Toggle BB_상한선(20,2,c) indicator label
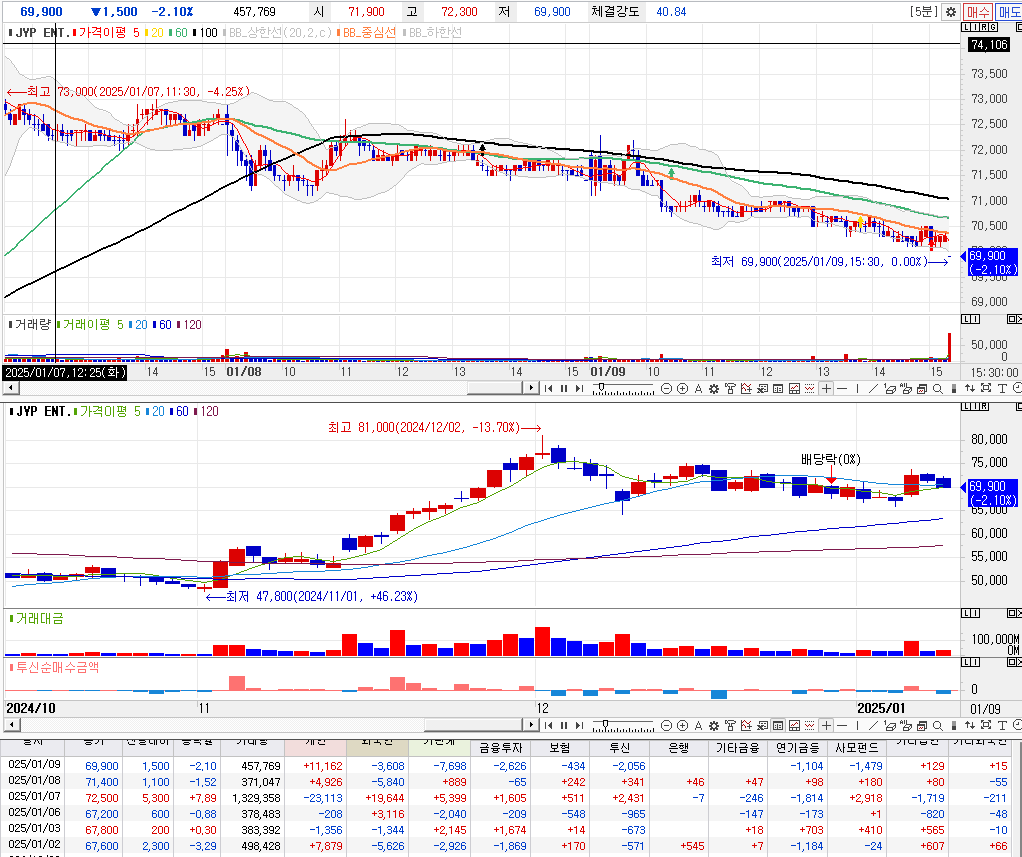The width and height of the screenshot is (1022, 857). click(x=278, y=33)
